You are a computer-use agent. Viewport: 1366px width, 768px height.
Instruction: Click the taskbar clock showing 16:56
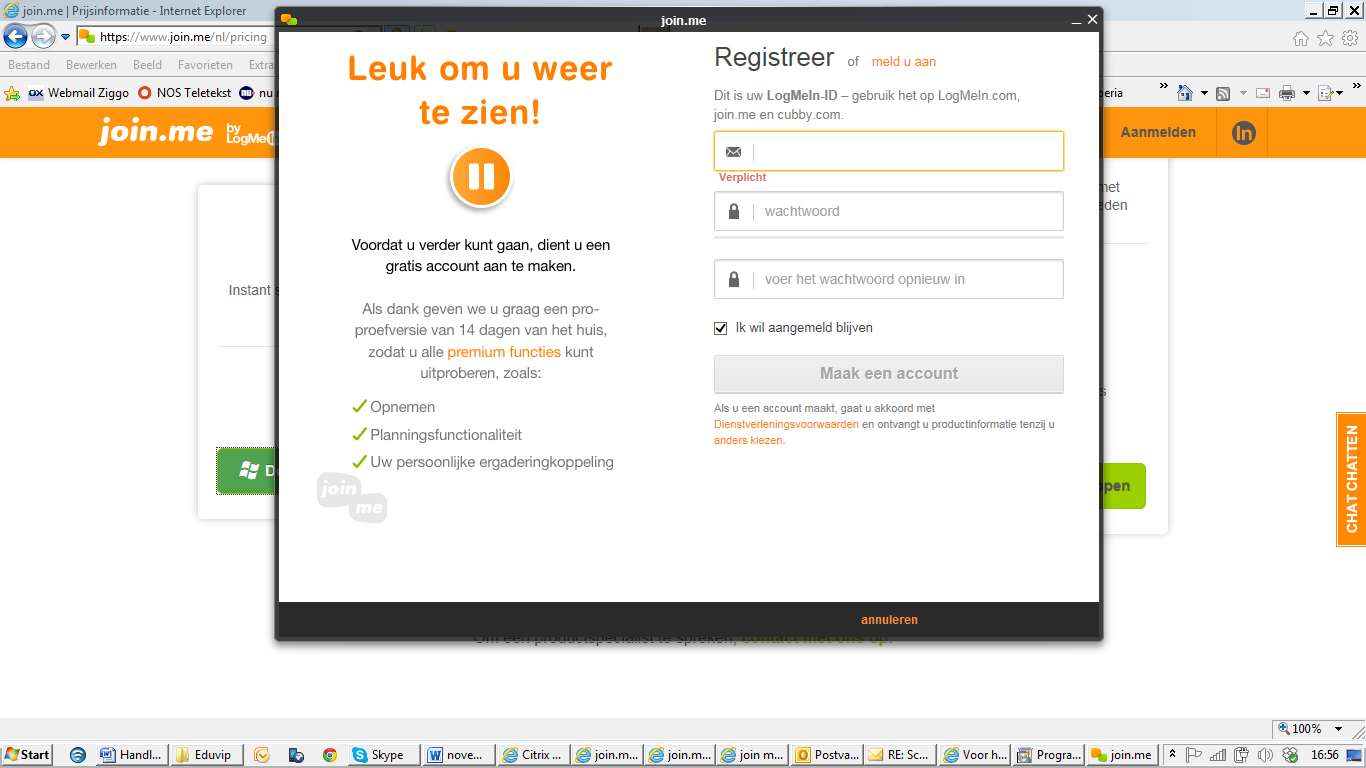1325,755
